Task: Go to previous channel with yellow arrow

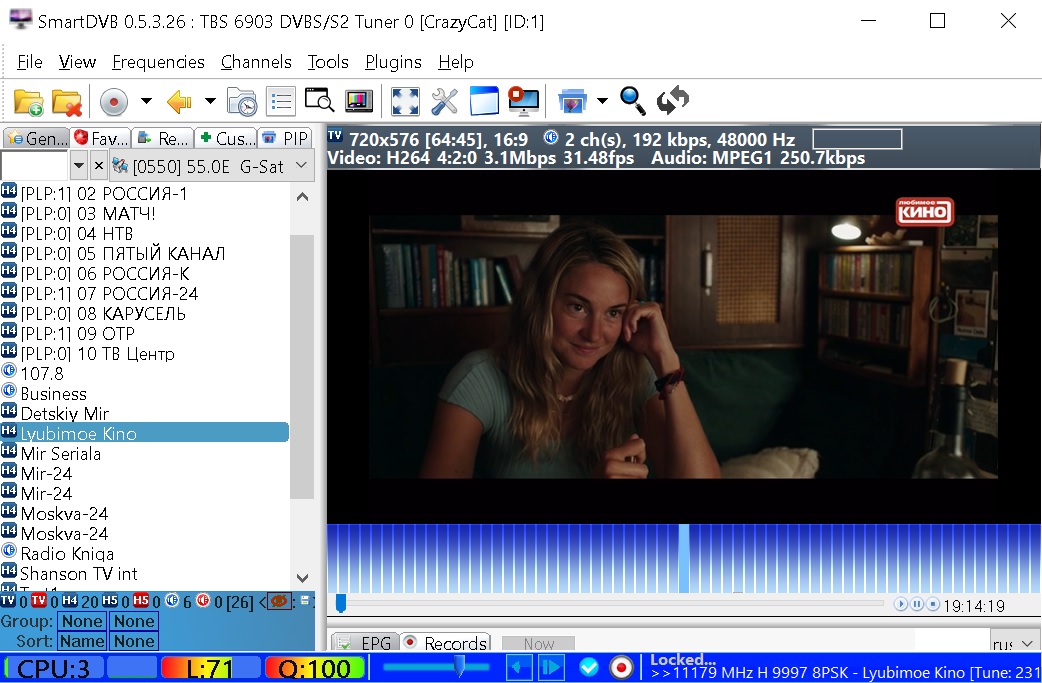Action: [179, 102]
